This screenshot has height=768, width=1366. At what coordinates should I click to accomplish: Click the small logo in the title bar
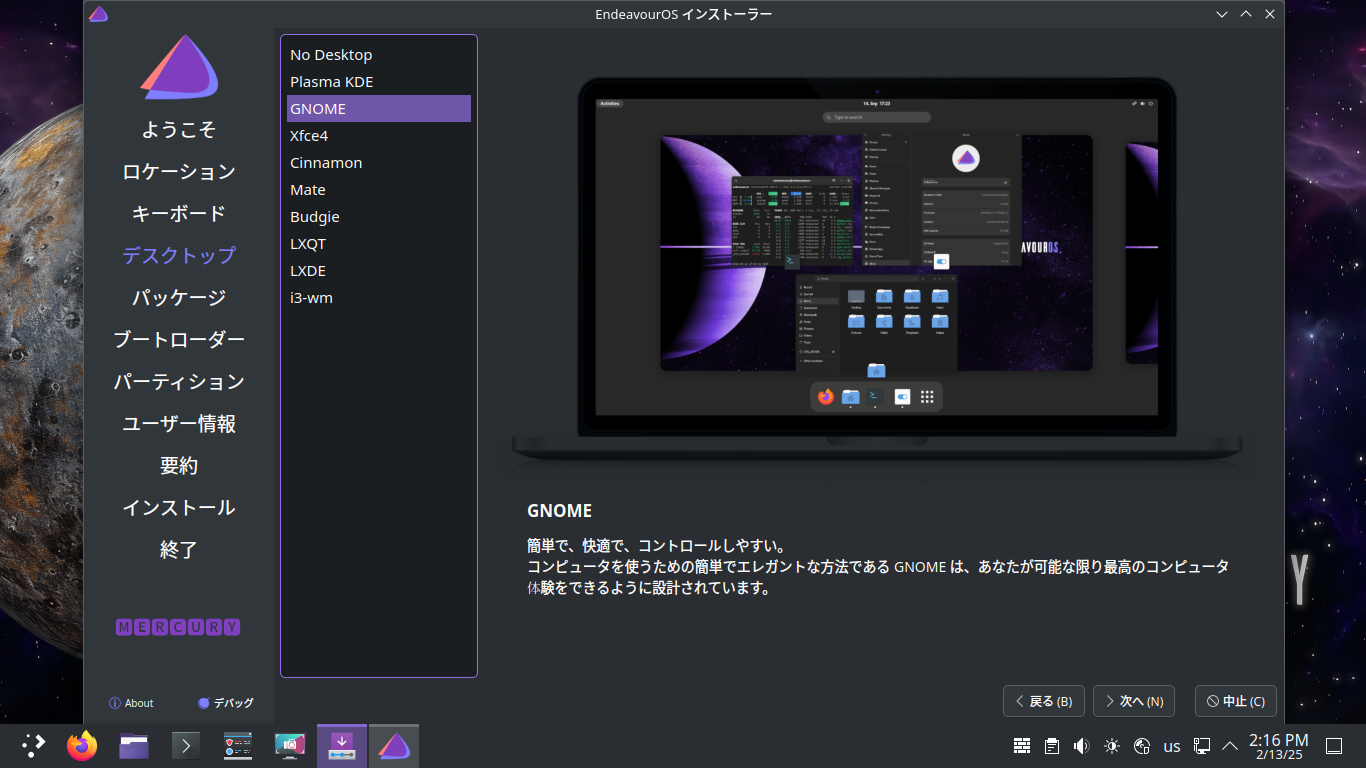coord(98,14)
